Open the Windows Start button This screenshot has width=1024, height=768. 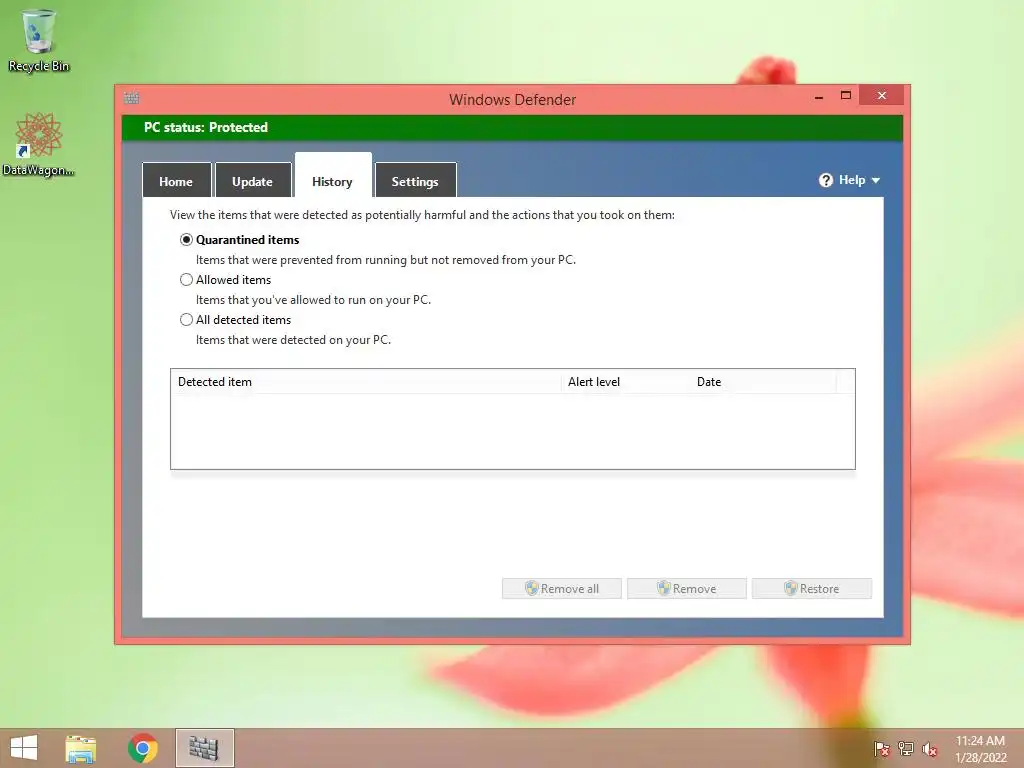24,748
